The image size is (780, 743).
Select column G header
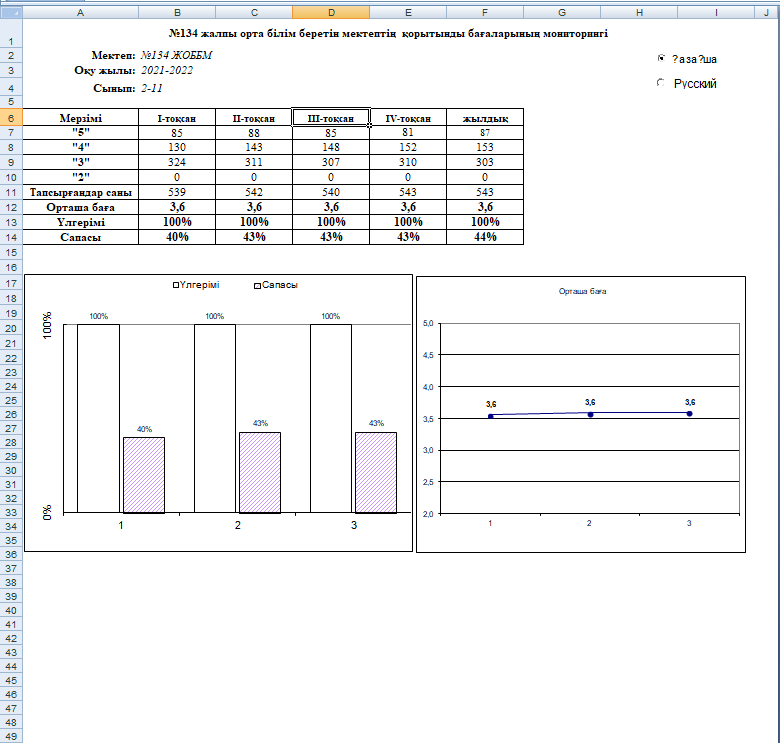562,12
